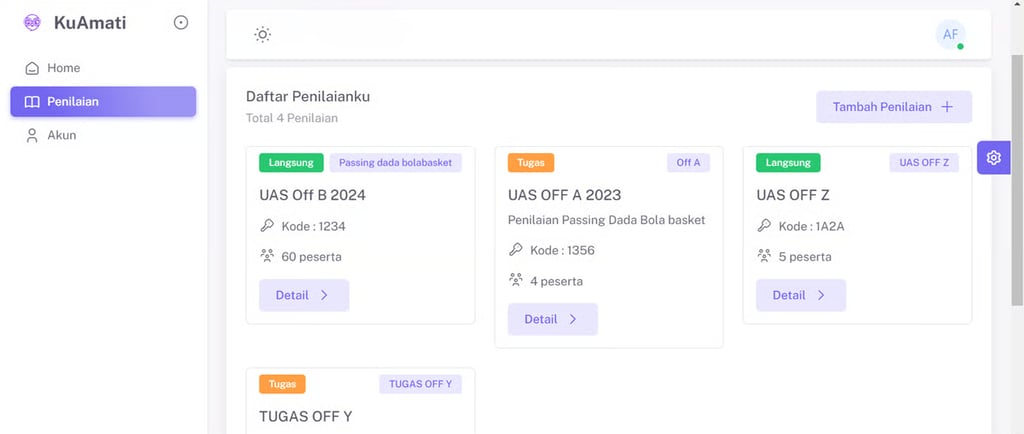
Task: Select the Penilaian sidebar item
Action: (103, 101)
